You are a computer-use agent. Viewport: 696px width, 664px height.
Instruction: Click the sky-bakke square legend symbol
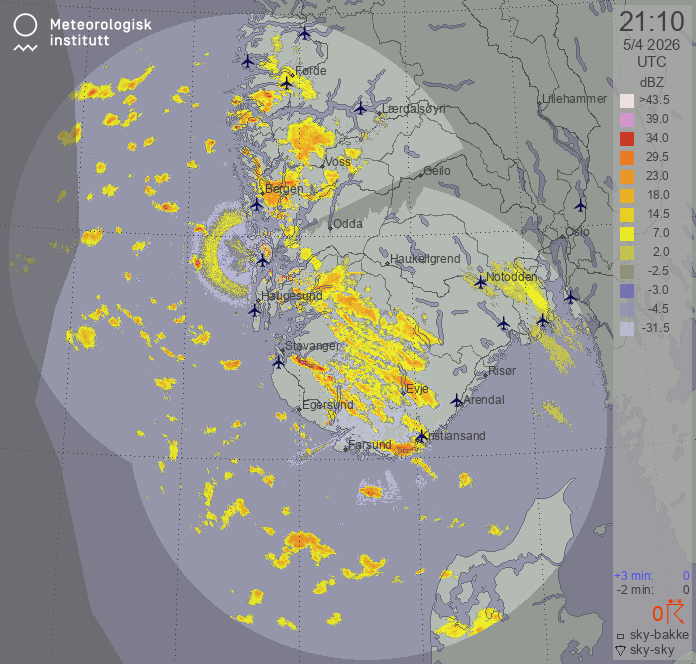[x=620, y=636]
